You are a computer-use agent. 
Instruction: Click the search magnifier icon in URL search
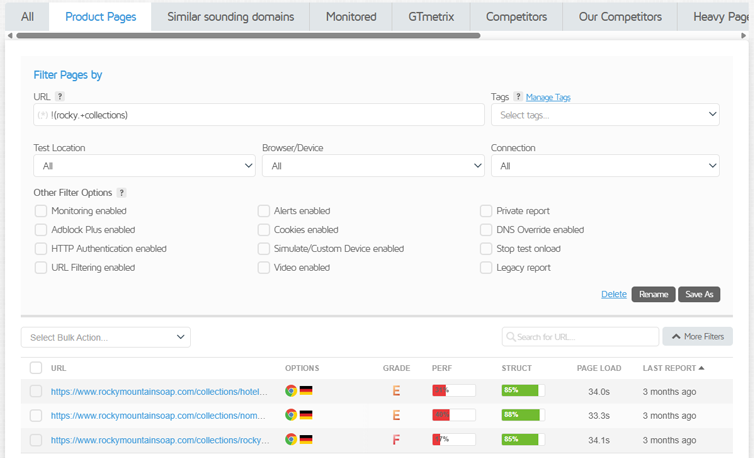click(511, 337)
